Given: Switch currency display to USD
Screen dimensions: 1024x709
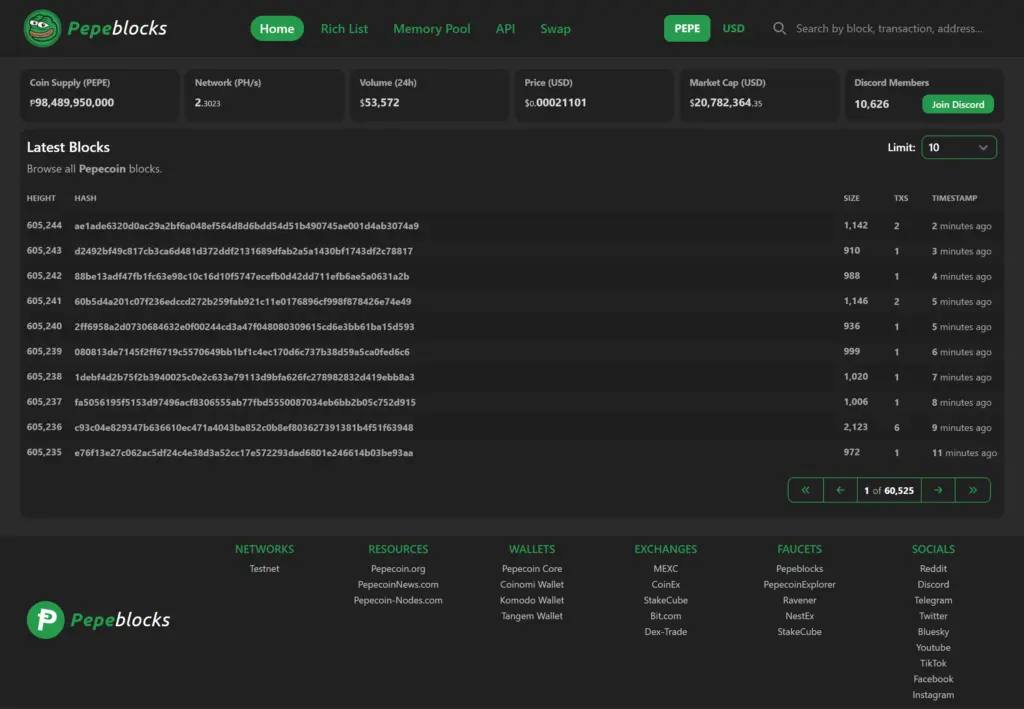Looking at the screenshot, I should (x=733, y=29).
